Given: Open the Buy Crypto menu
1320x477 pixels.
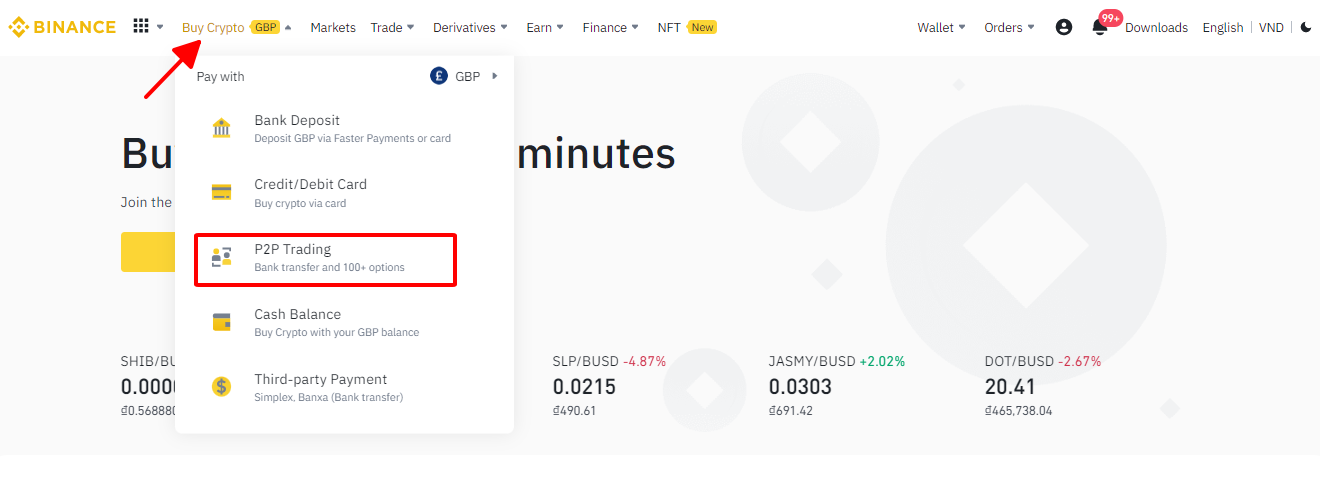Looking at the screenshot, I should [213, 27].
